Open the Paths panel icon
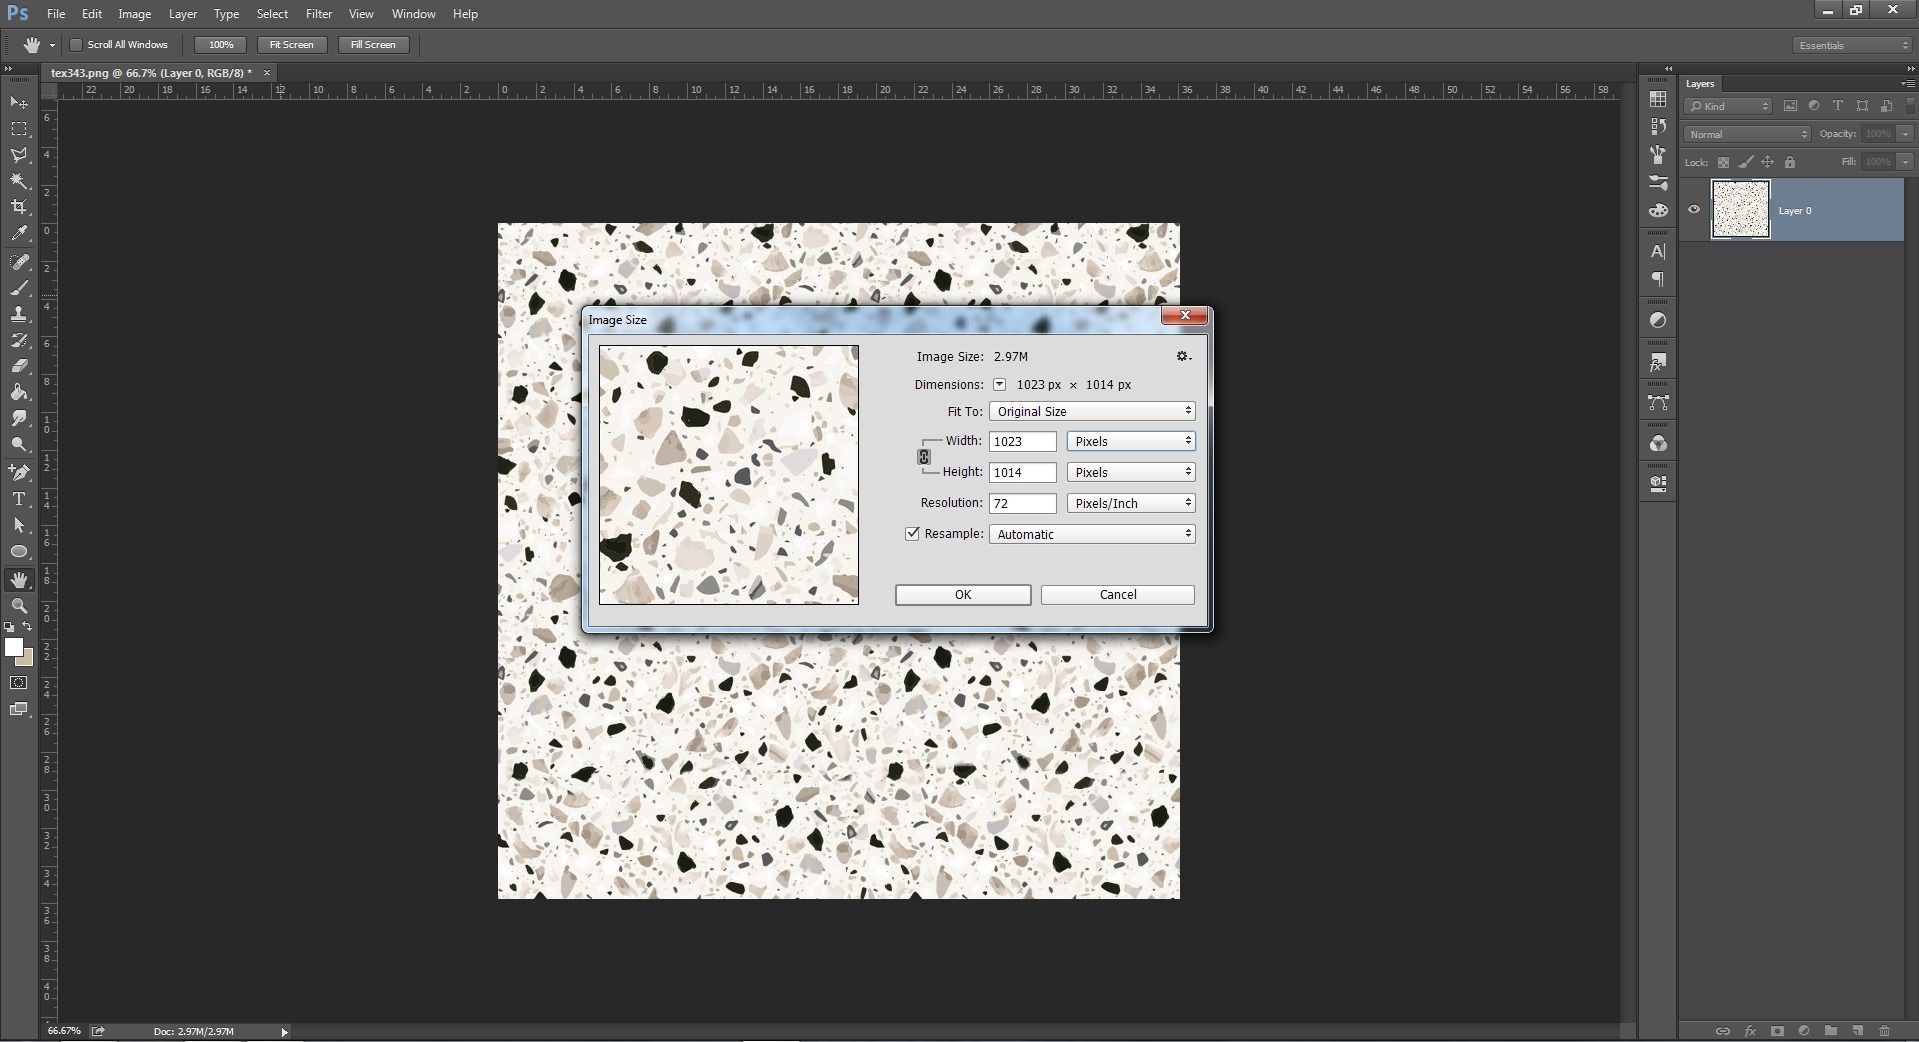 point(1658,403)
